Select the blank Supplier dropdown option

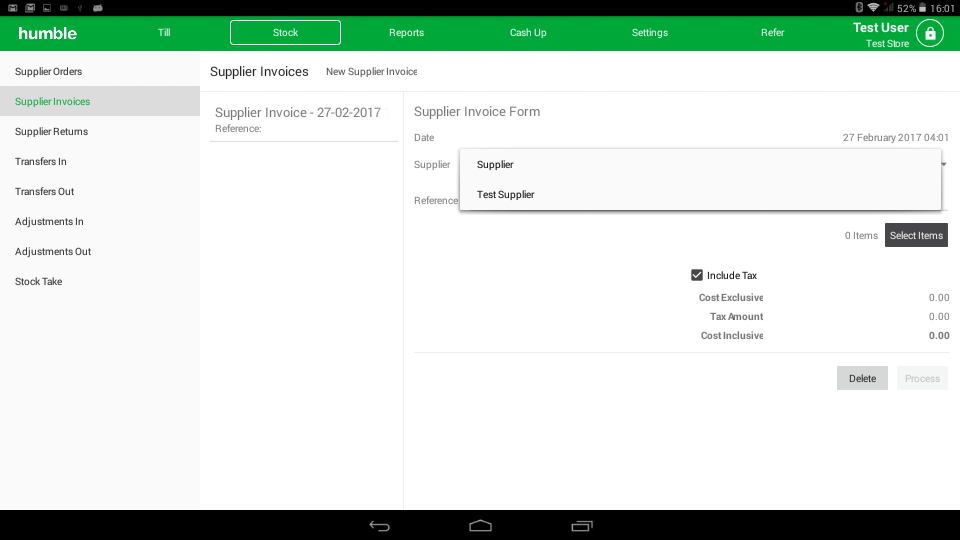pyautogui.click(x=700, y=164)
